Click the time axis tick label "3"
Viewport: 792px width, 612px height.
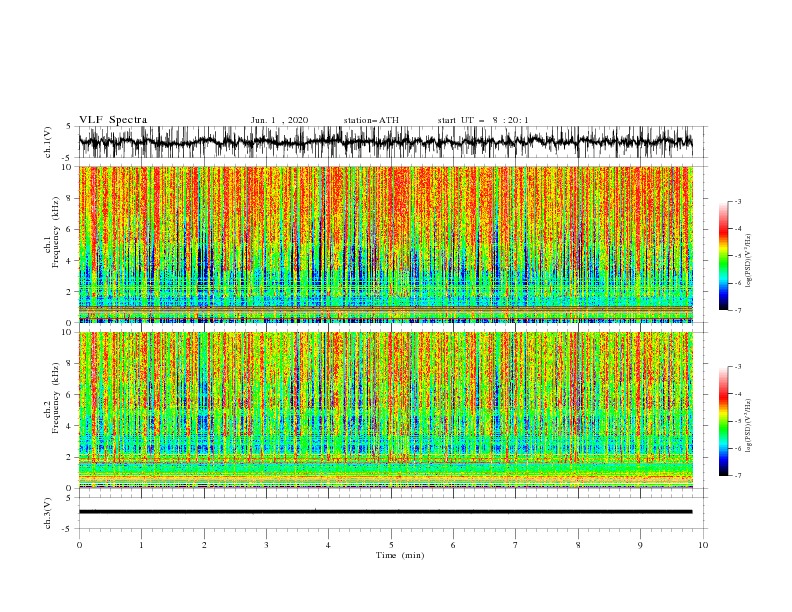pos(266,545)
